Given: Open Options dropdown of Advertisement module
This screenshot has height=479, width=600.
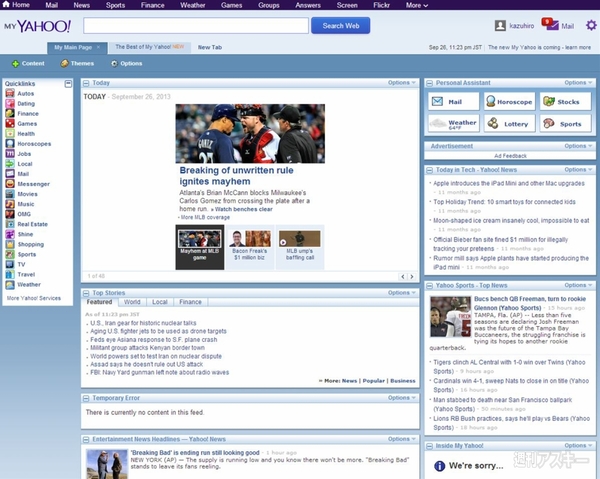Looking at the screenshot, I should [578, 146].
